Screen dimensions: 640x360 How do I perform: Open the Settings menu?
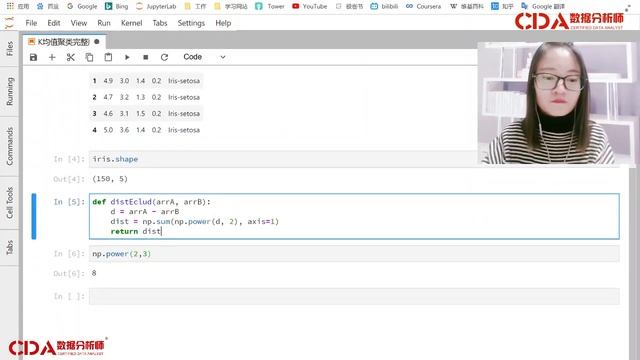tap(191, 23)
